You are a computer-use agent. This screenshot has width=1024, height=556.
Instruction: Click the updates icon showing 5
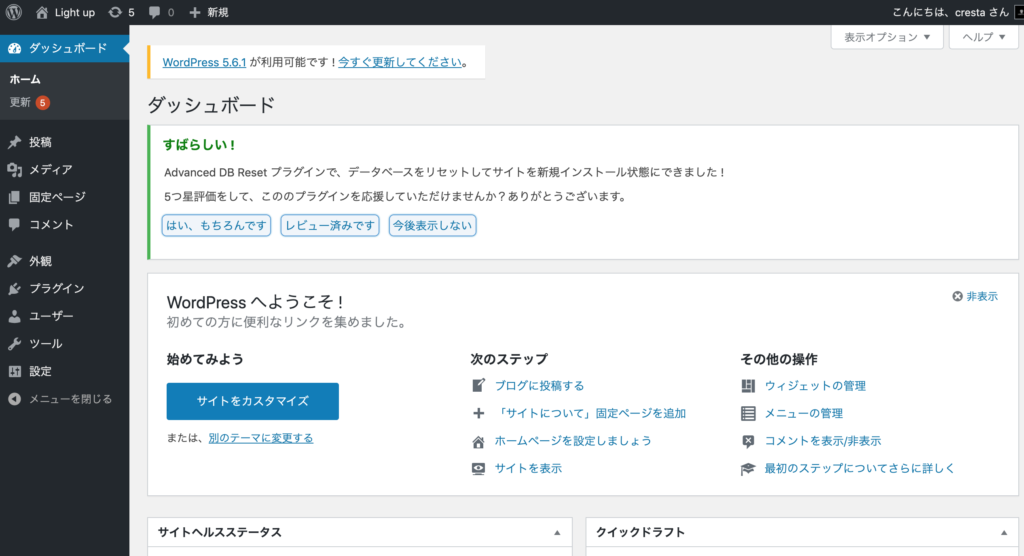pos(115,12)
